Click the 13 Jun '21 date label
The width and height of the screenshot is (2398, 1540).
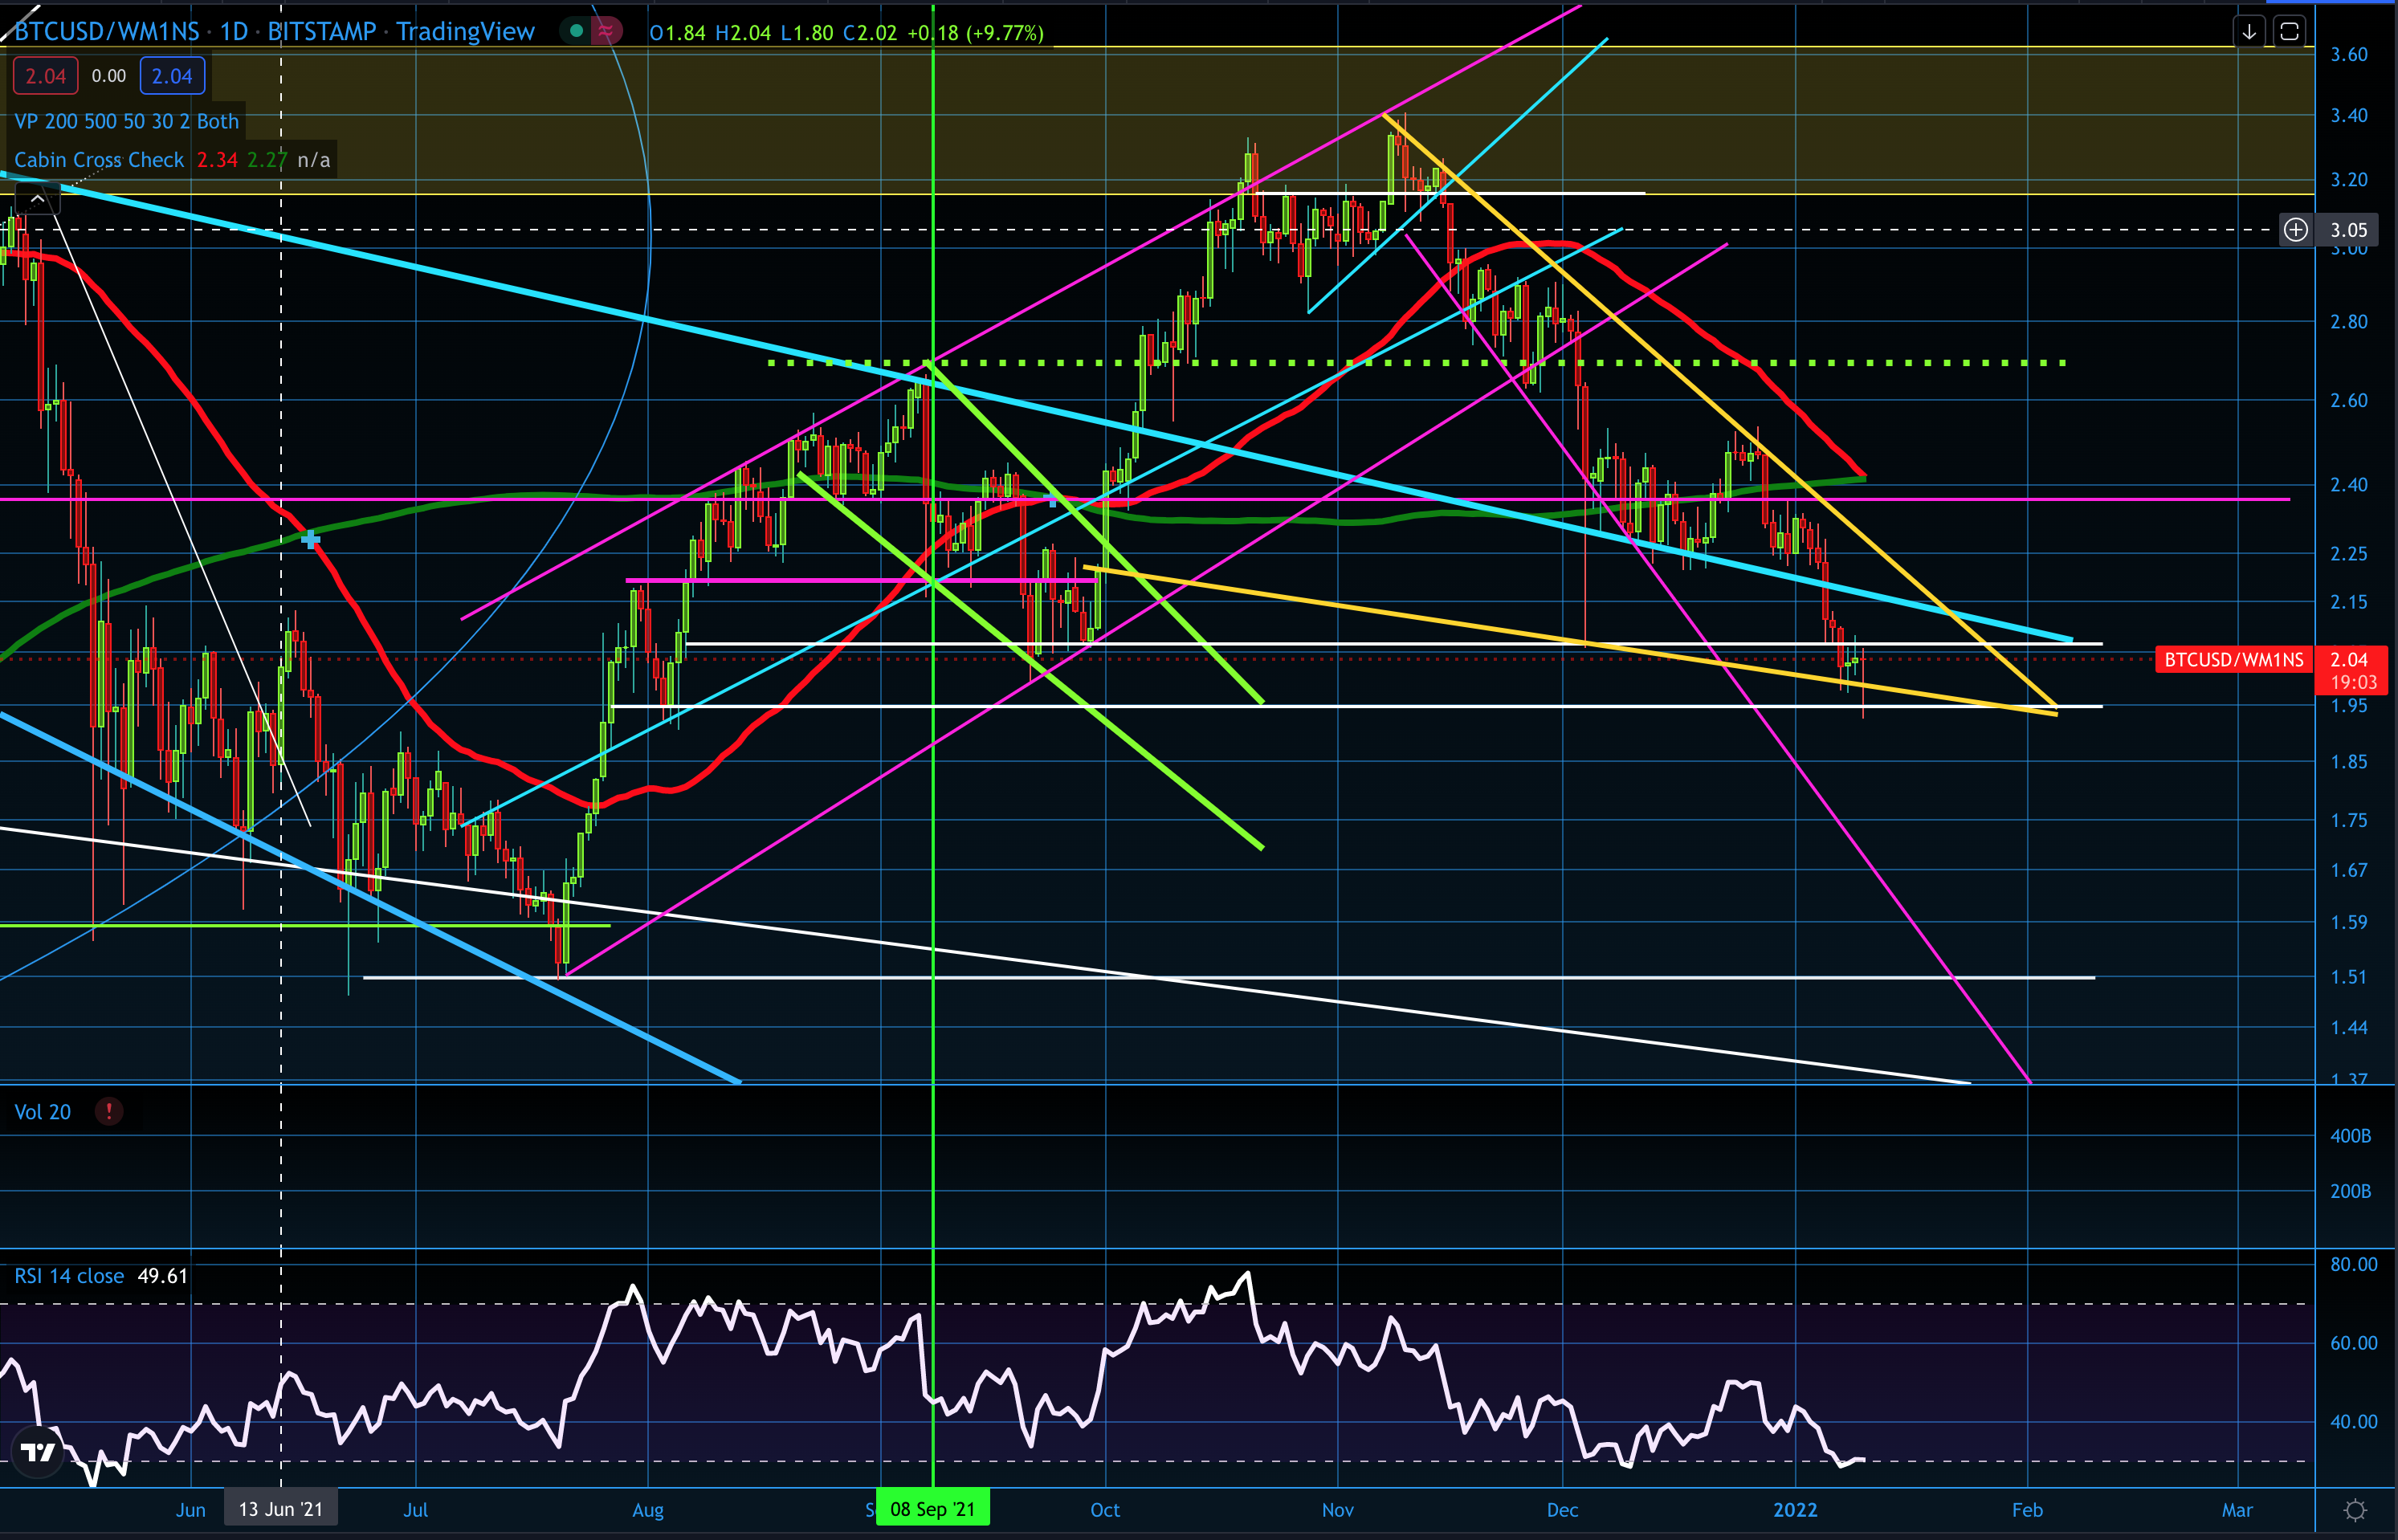[x=281, y=1509]
